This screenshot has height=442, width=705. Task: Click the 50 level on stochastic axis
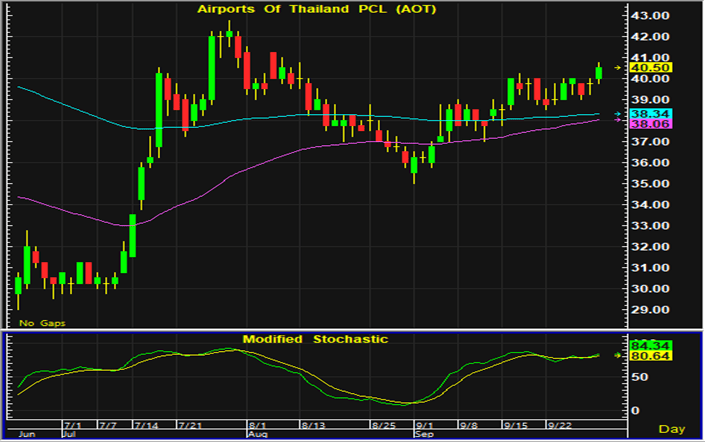tap(637, 377)
